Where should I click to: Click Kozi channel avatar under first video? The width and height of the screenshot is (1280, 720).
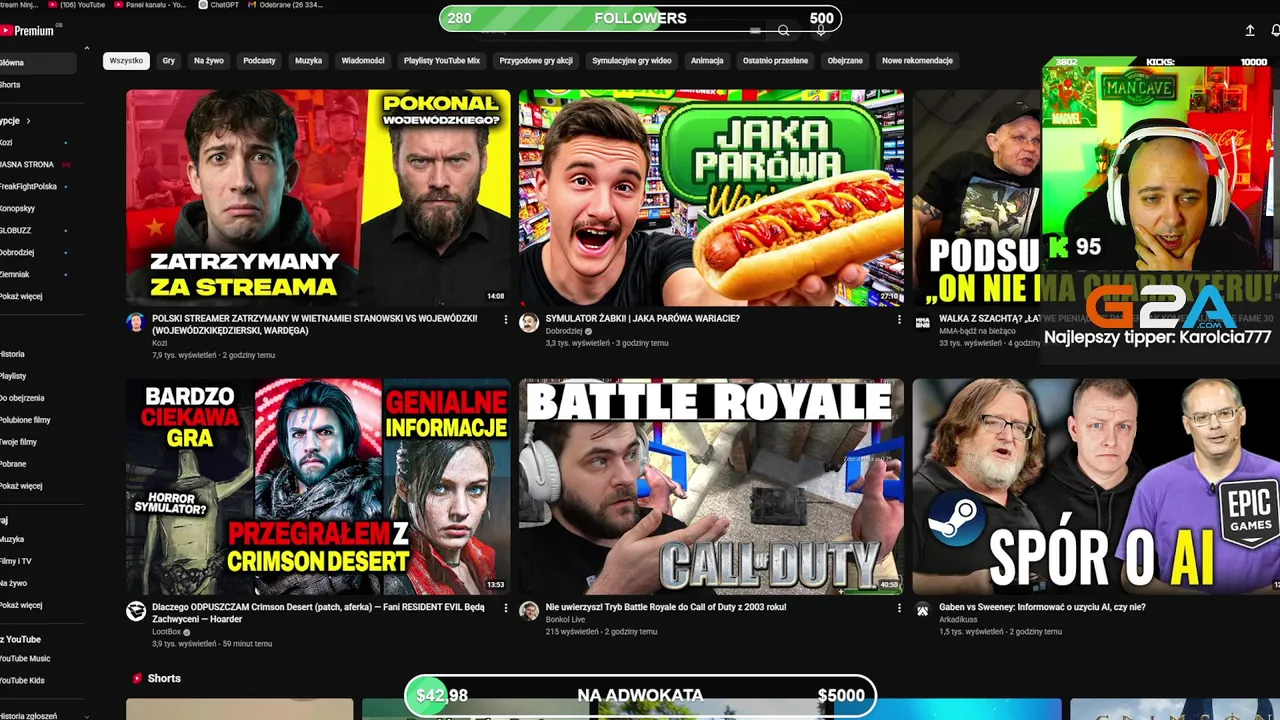(136, 322)
